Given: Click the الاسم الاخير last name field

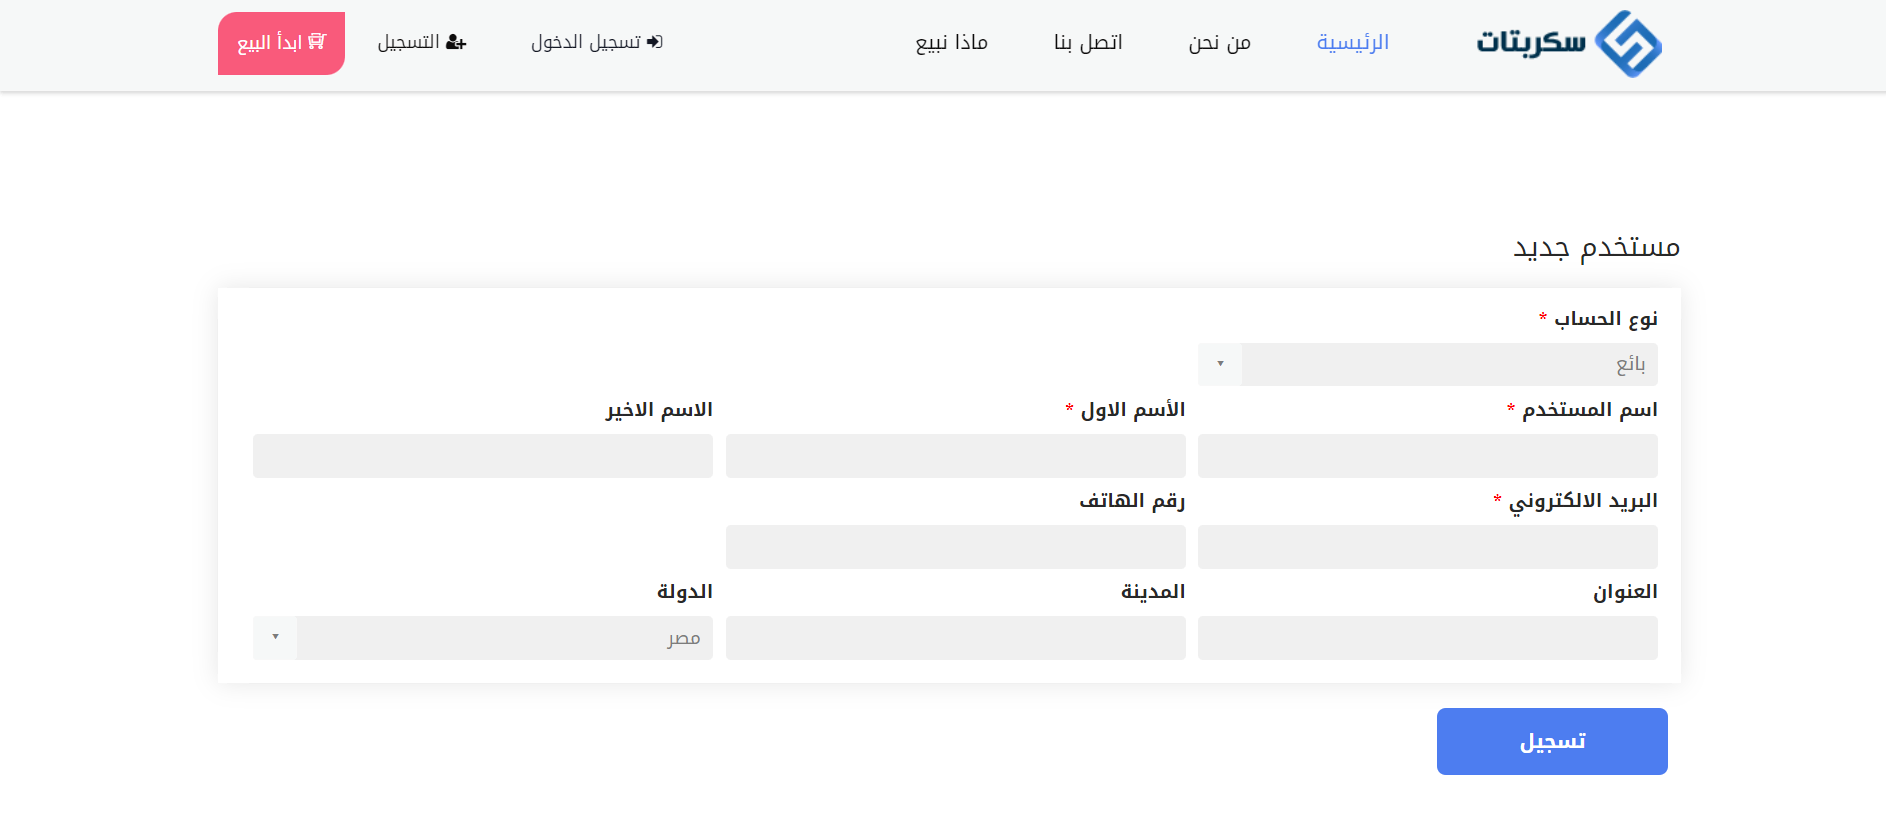Looking at the screenshot, I should tap(482, 456).
